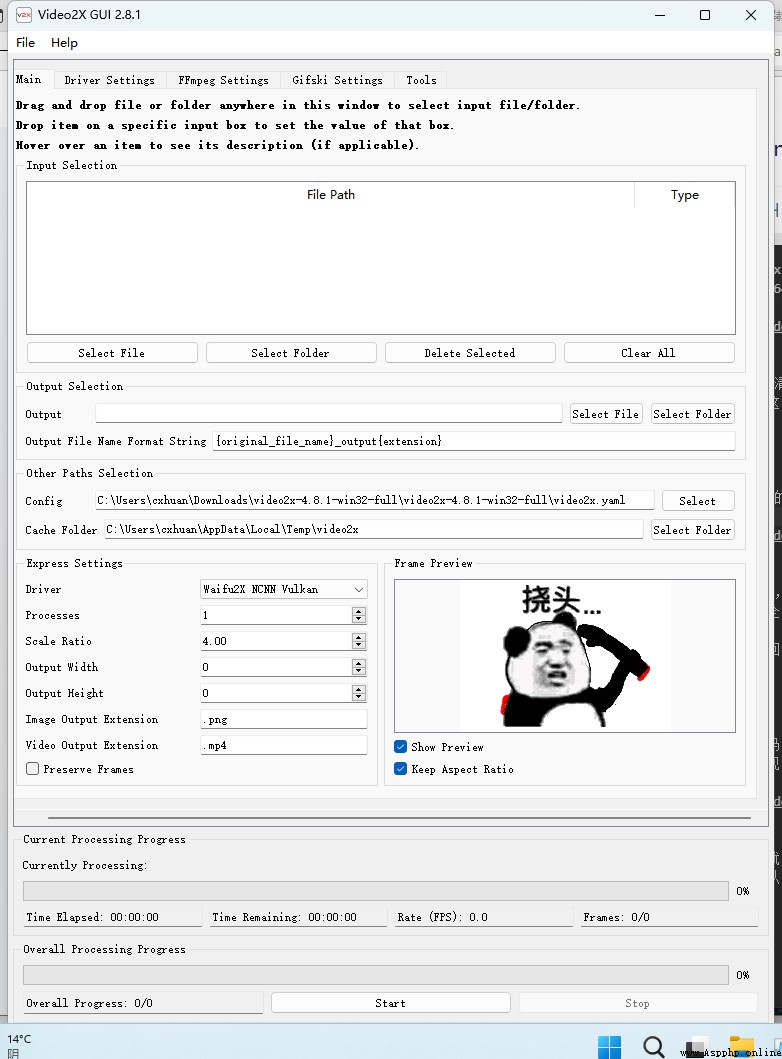Click the 14°C weather widget

[x=19, y=1045]
